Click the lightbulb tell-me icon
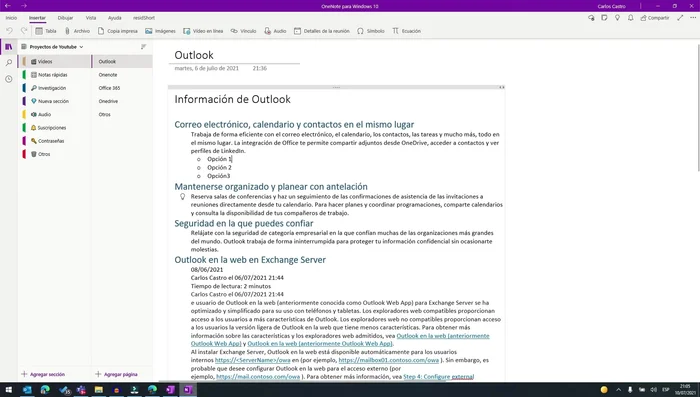This screenshot has width=700, height=397. 617,18
